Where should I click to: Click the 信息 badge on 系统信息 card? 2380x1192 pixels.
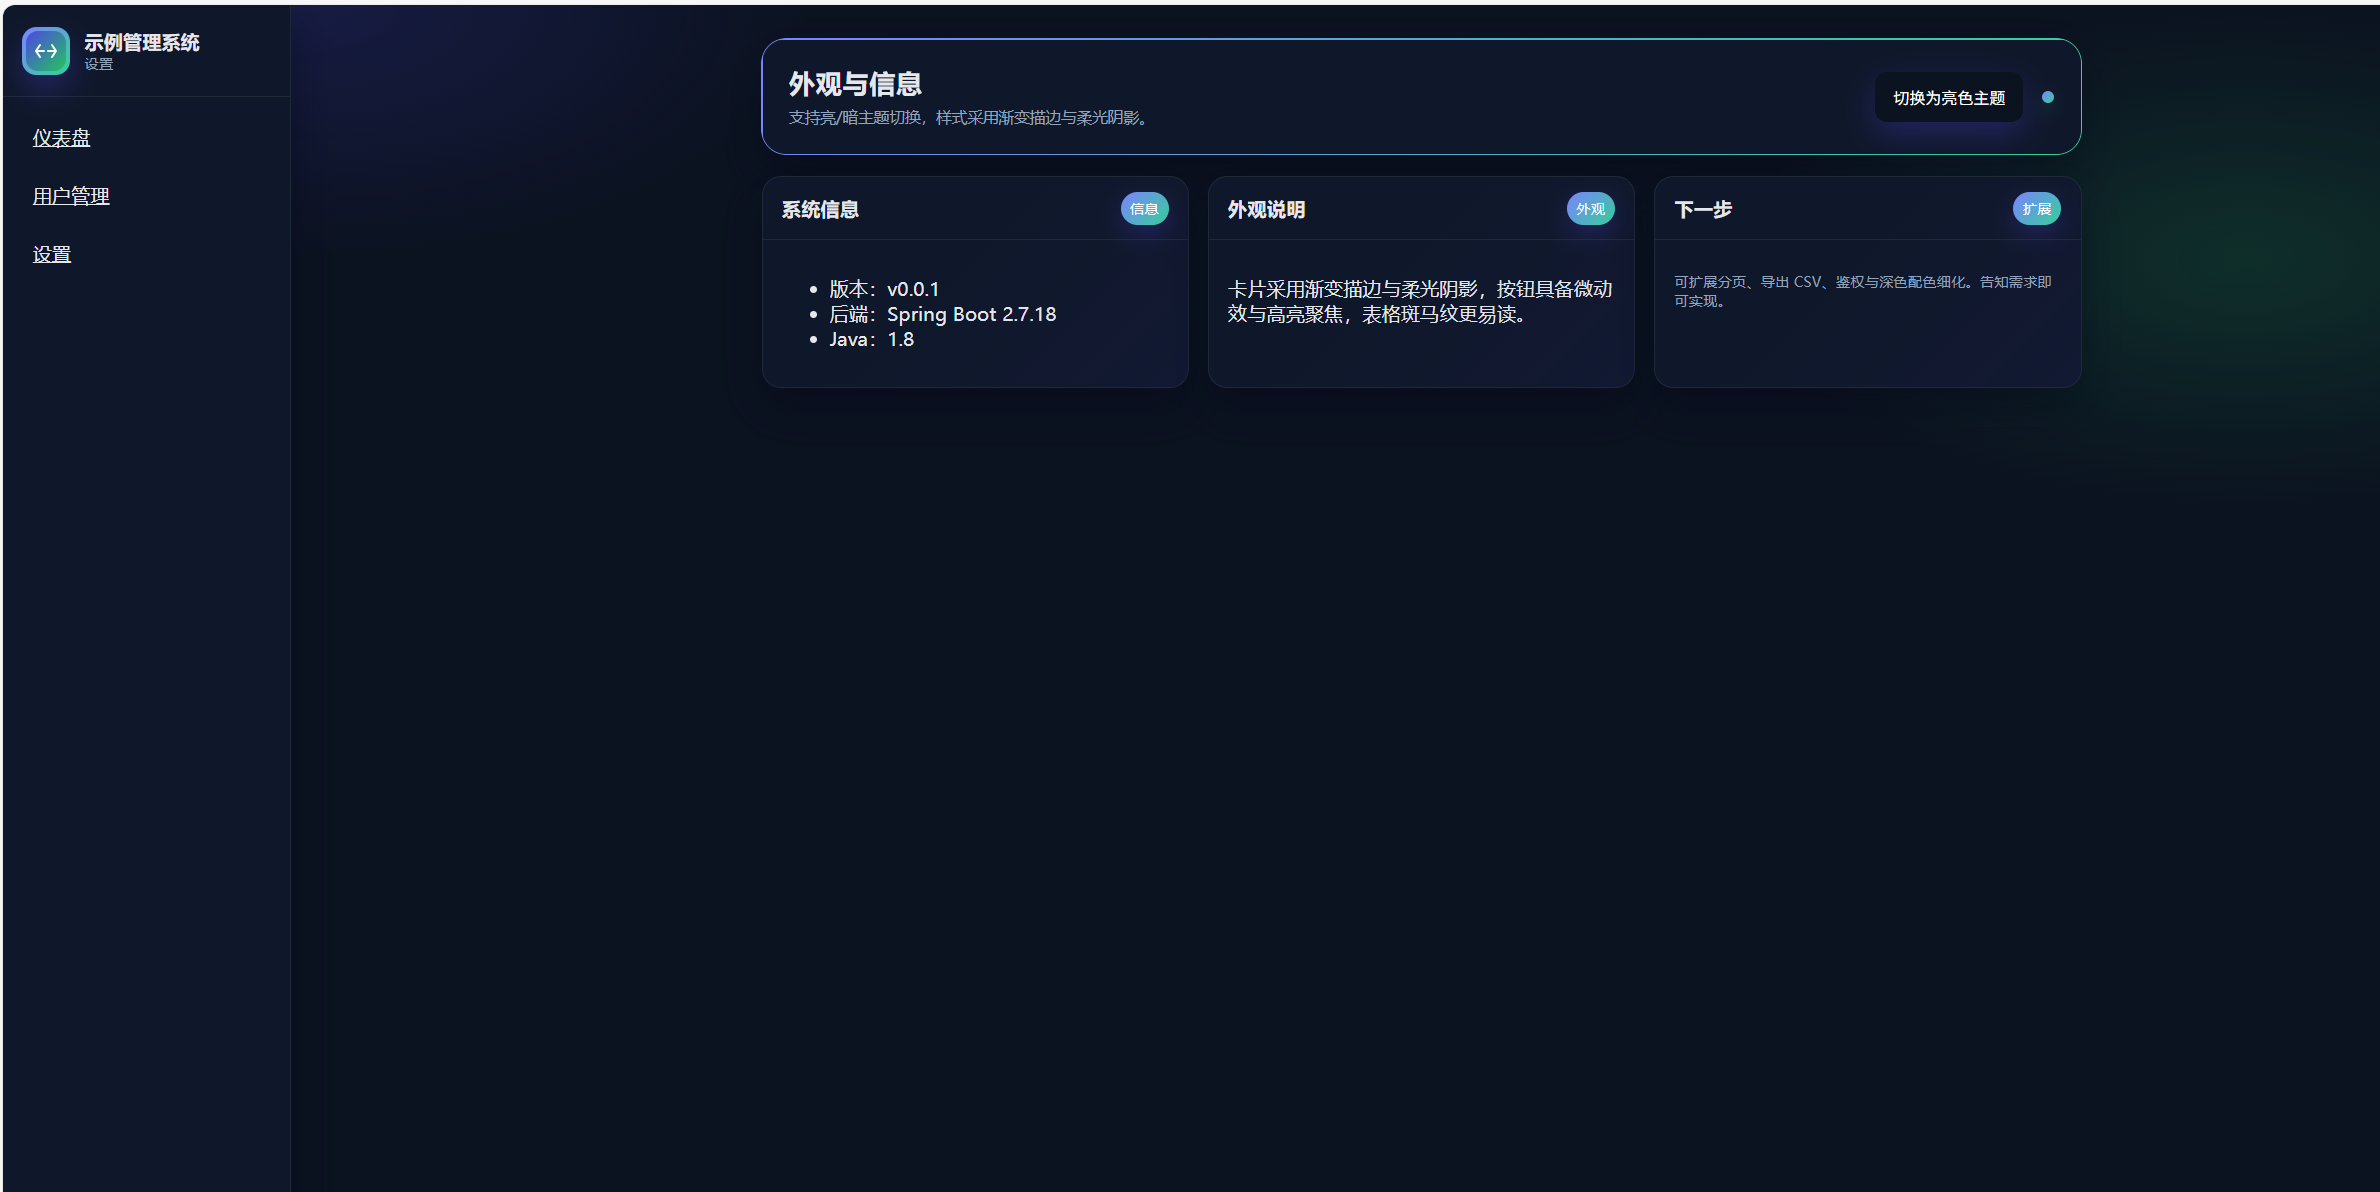(x=1144, y=209)
